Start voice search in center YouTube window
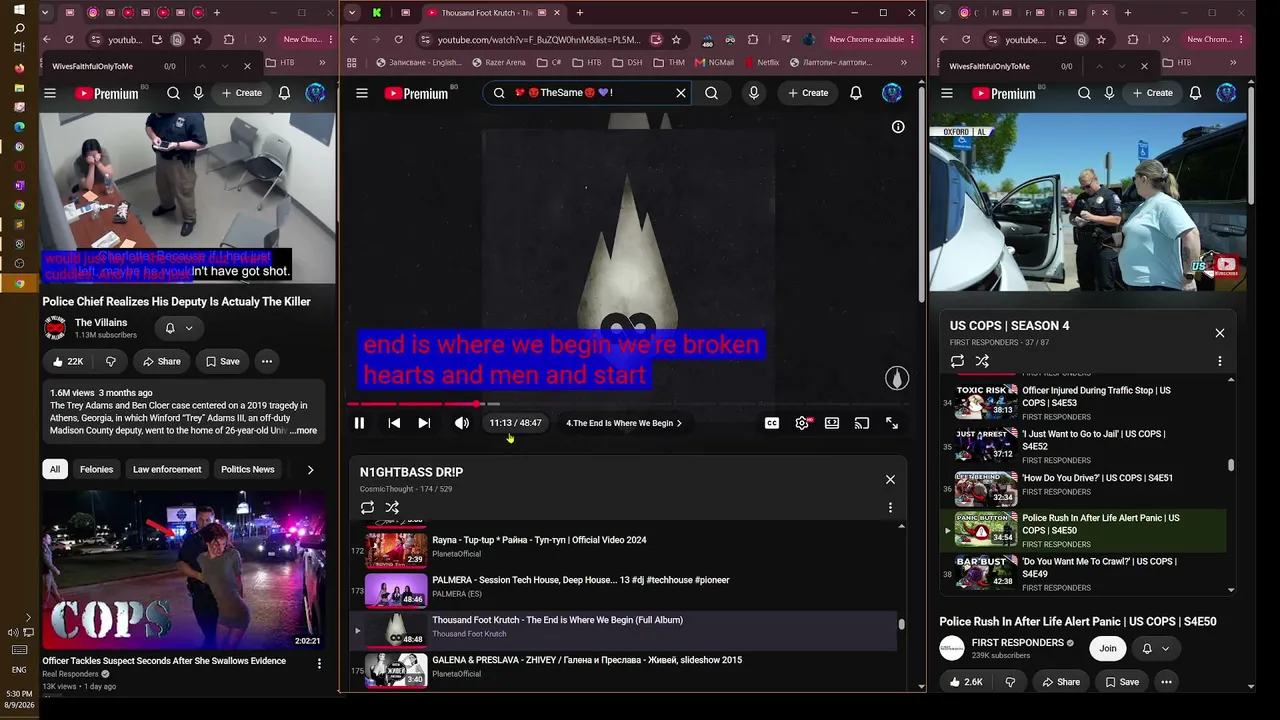1280x720 pixels. tap(754, 93)
